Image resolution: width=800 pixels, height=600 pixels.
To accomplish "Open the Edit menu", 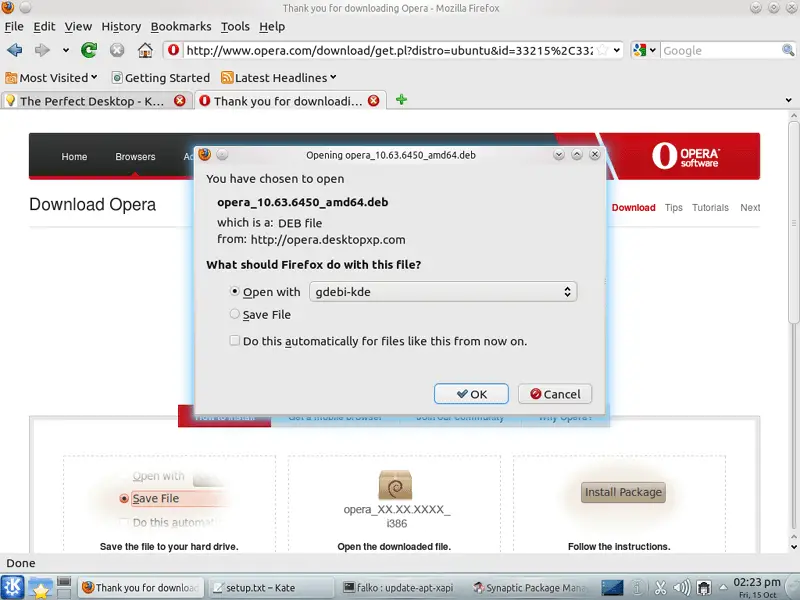I will tap(44, 27).
